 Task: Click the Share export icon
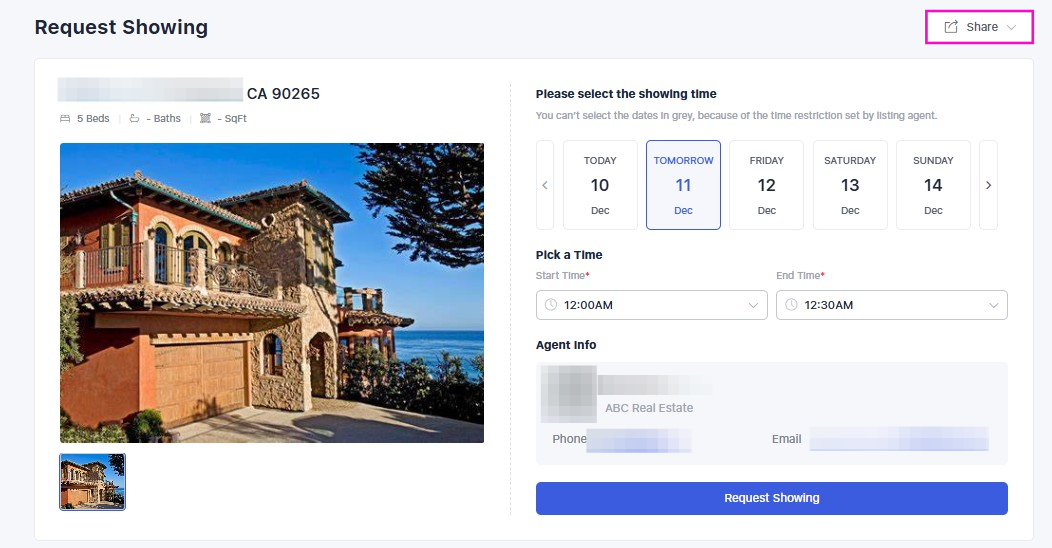(x=951, y=27)
